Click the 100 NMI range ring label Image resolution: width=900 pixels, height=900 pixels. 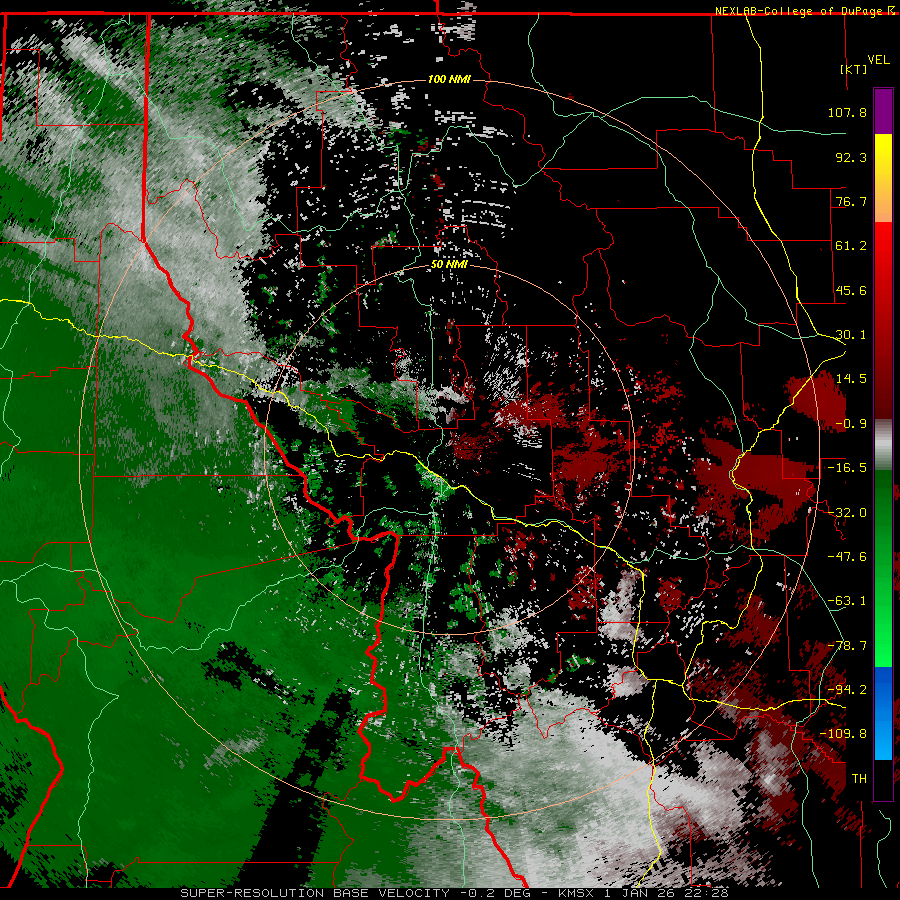coord(449,79)
